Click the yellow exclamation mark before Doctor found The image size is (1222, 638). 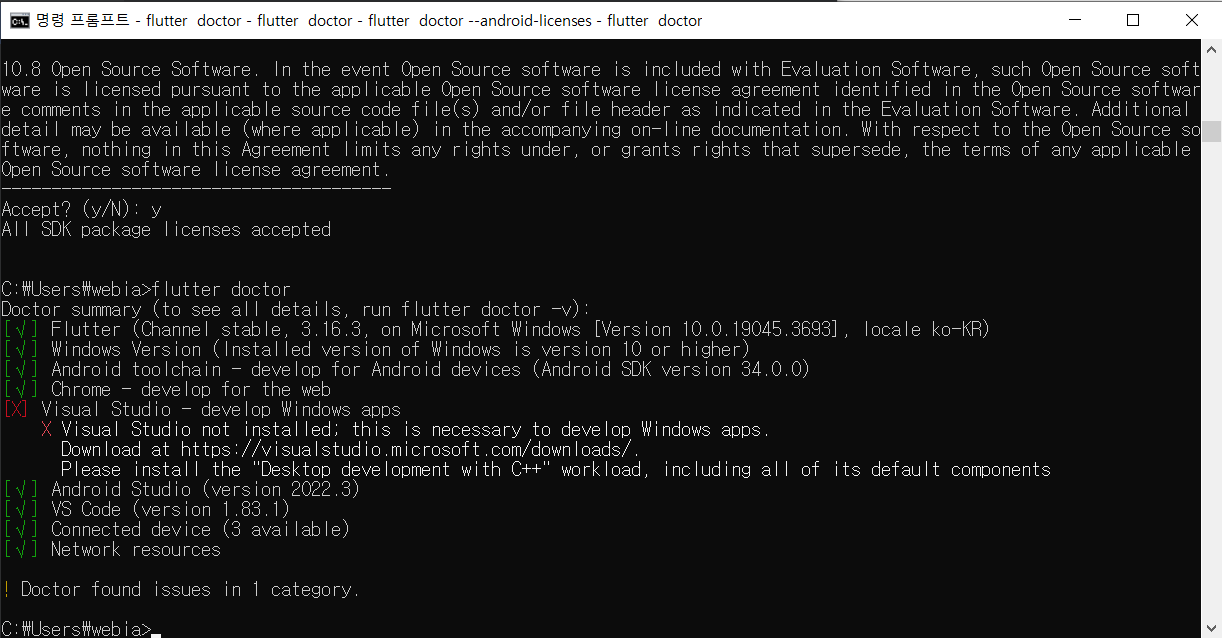click(6, 589)
